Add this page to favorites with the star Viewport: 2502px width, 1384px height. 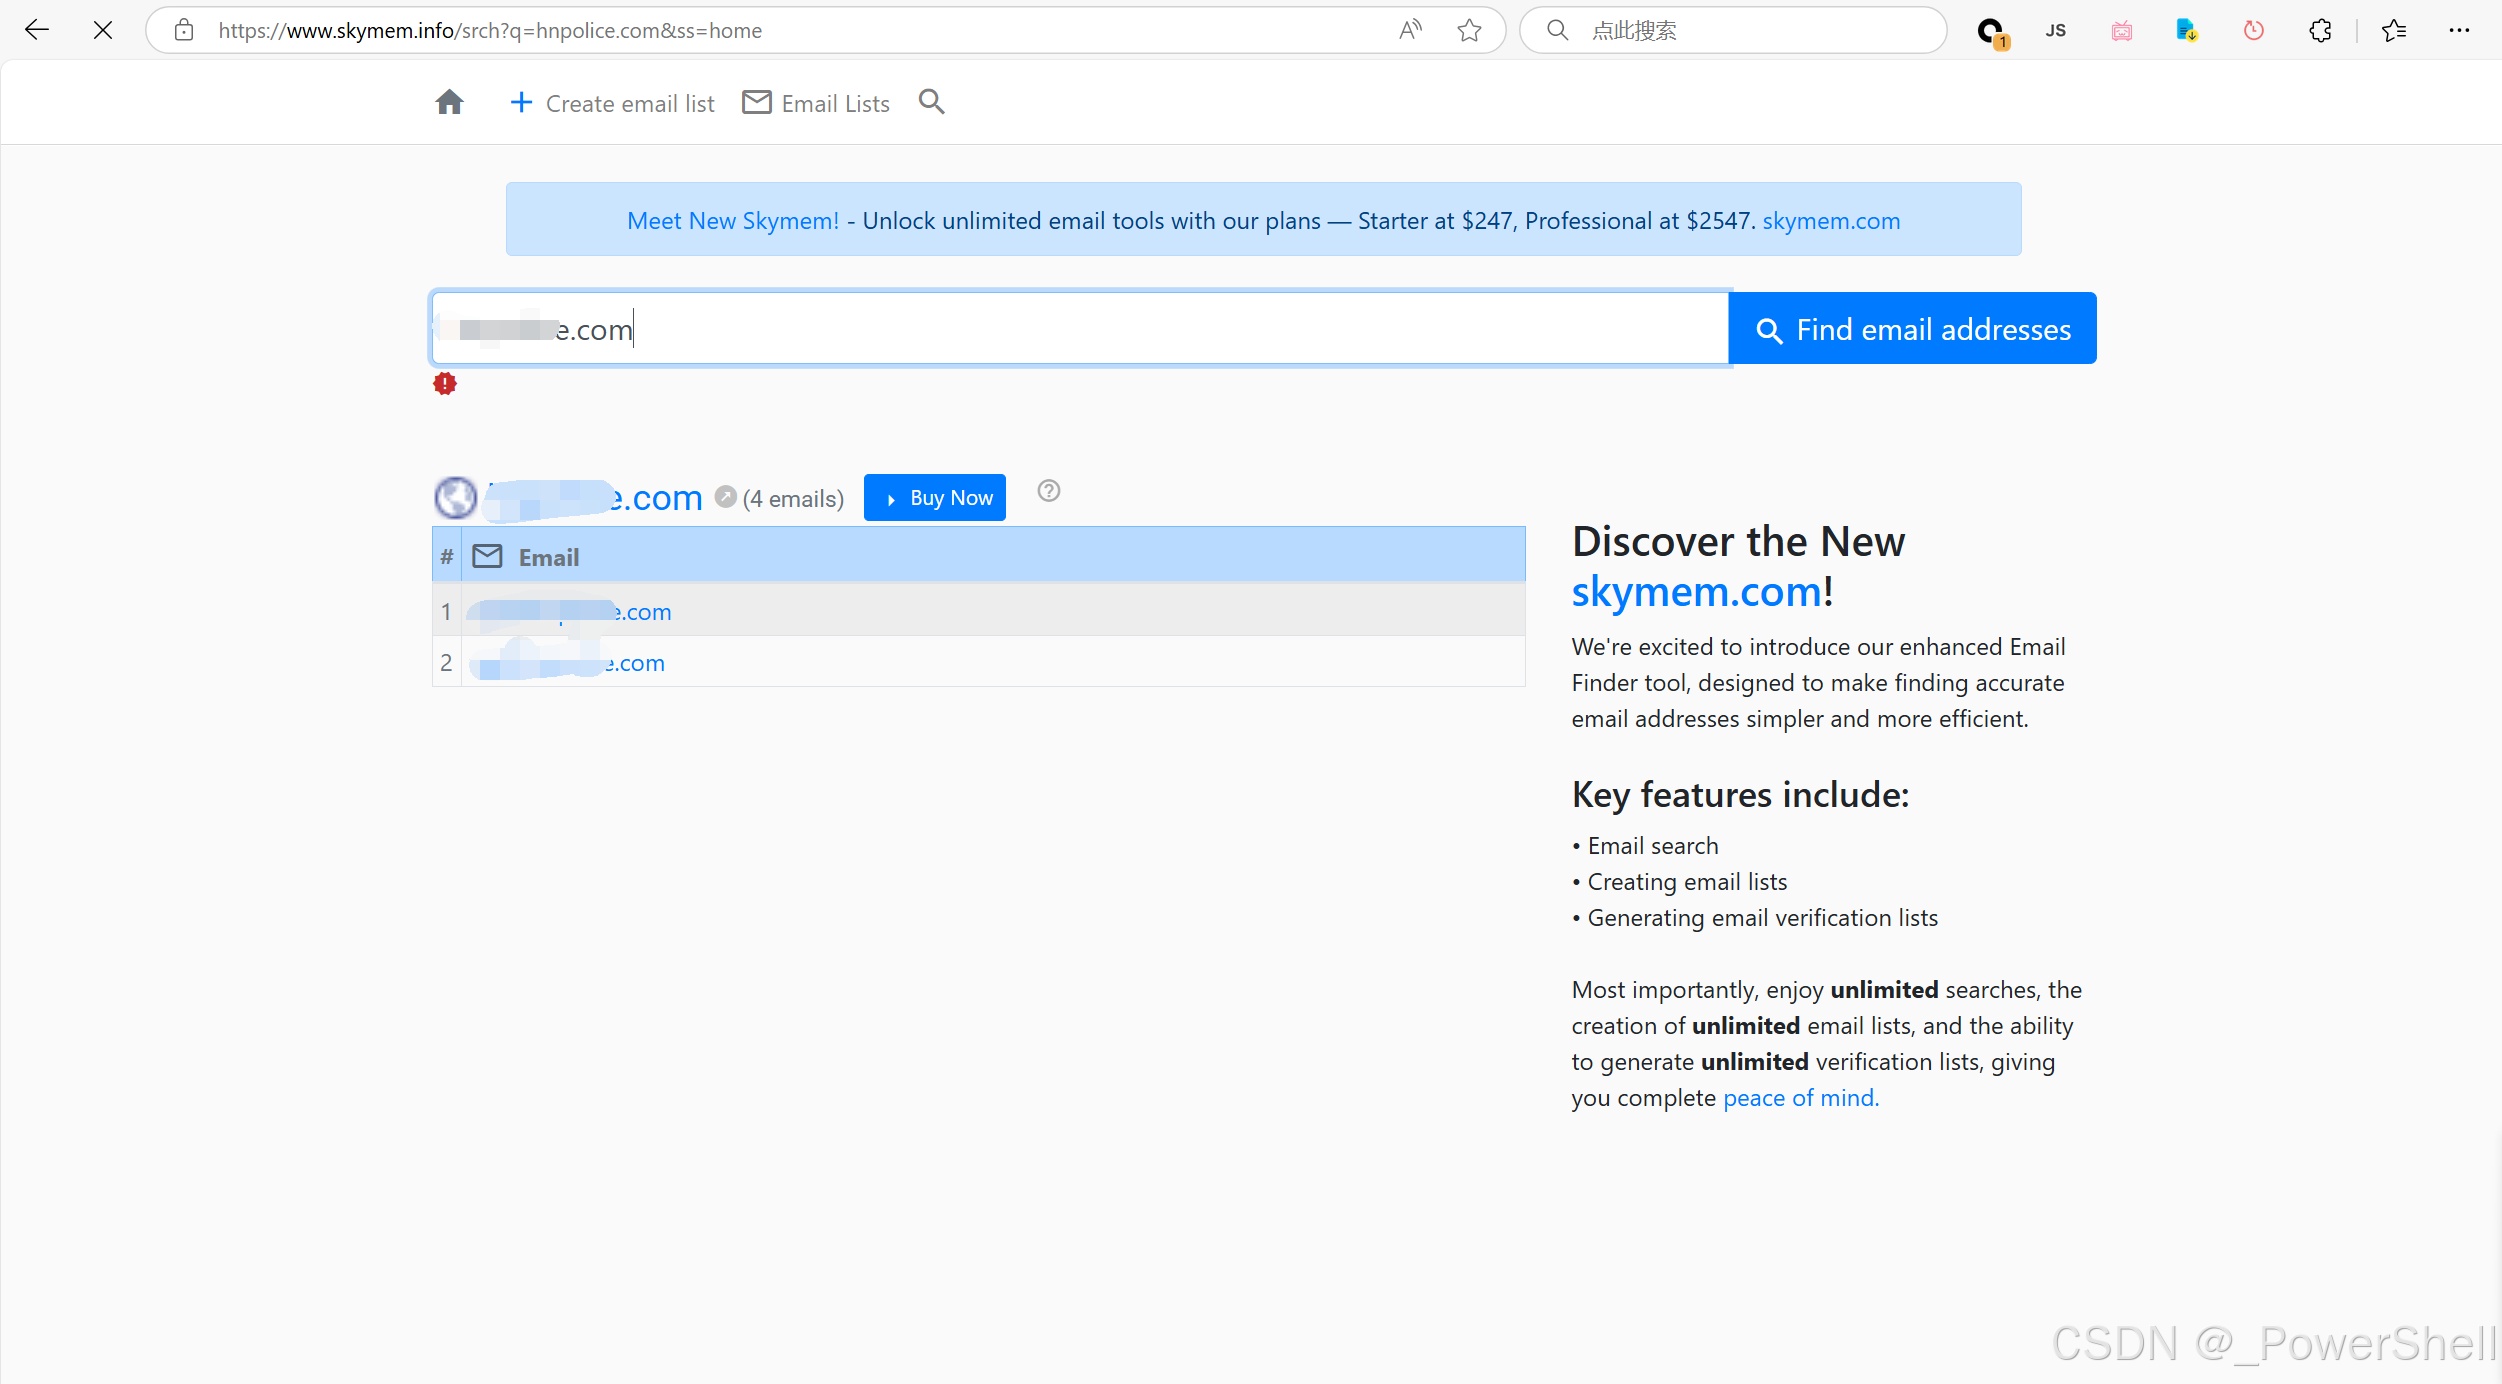(1469, 30)
